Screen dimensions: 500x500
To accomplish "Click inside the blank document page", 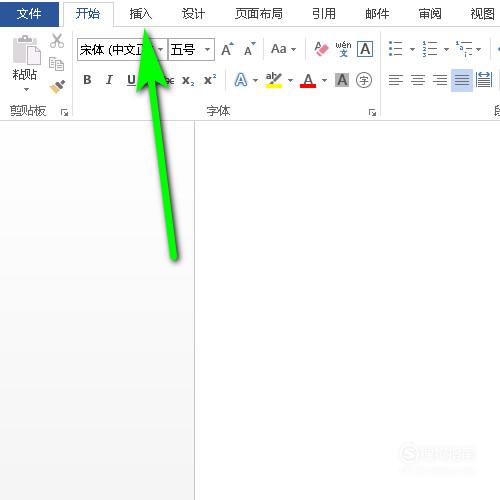I will pyautogui.click(x=347, y=310).
